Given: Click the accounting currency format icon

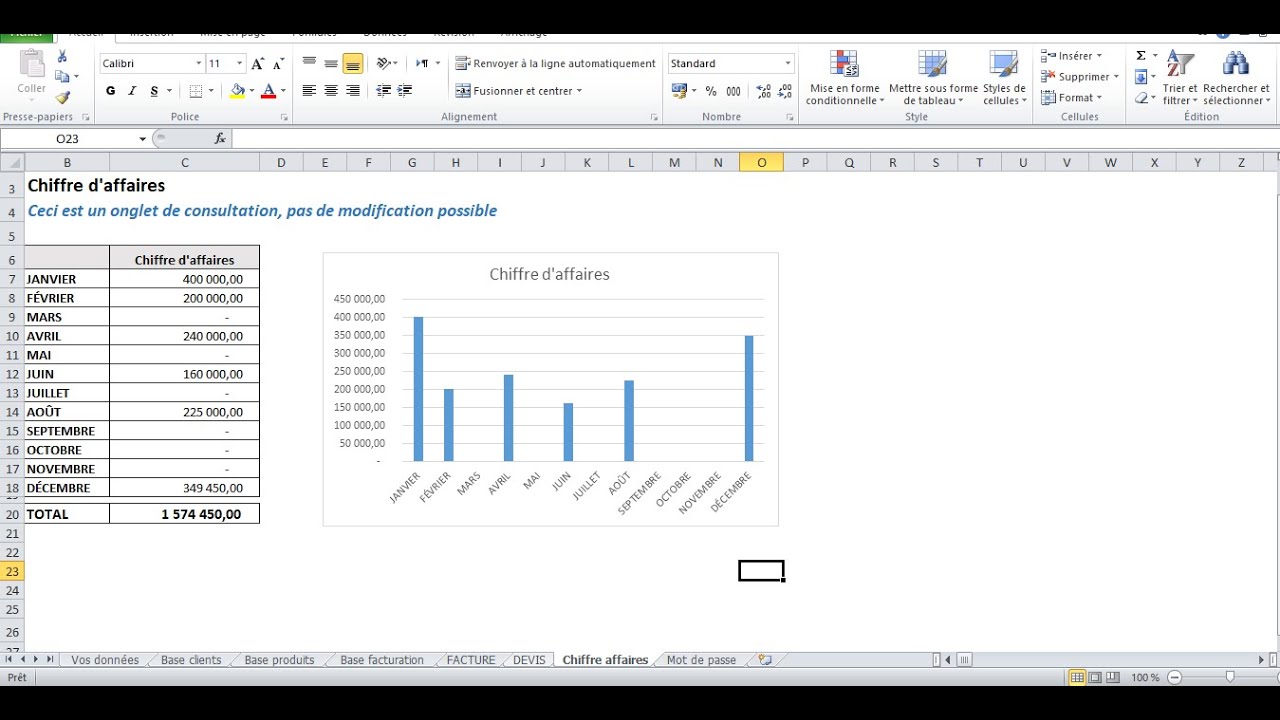Looking at the screenshot, I should pos(680,91).
